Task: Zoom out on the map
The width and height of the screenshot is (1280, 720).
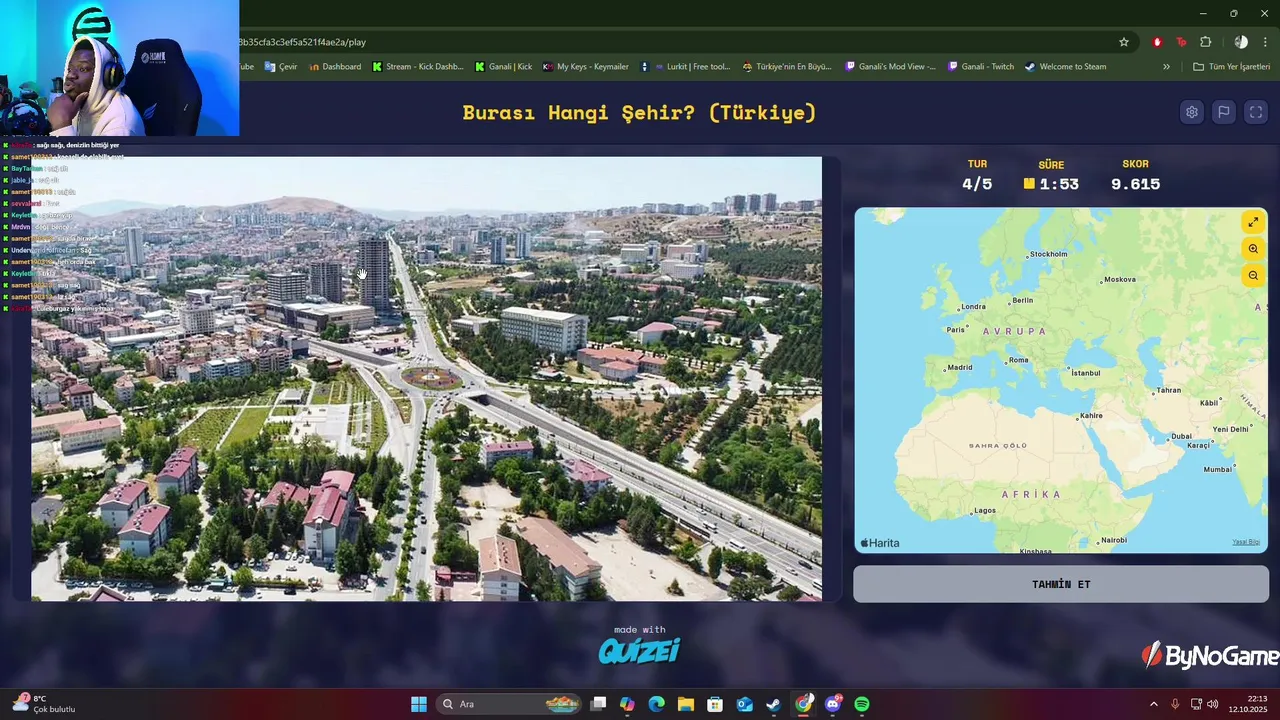Action: pyautogui.click(x=1253, y=275)
